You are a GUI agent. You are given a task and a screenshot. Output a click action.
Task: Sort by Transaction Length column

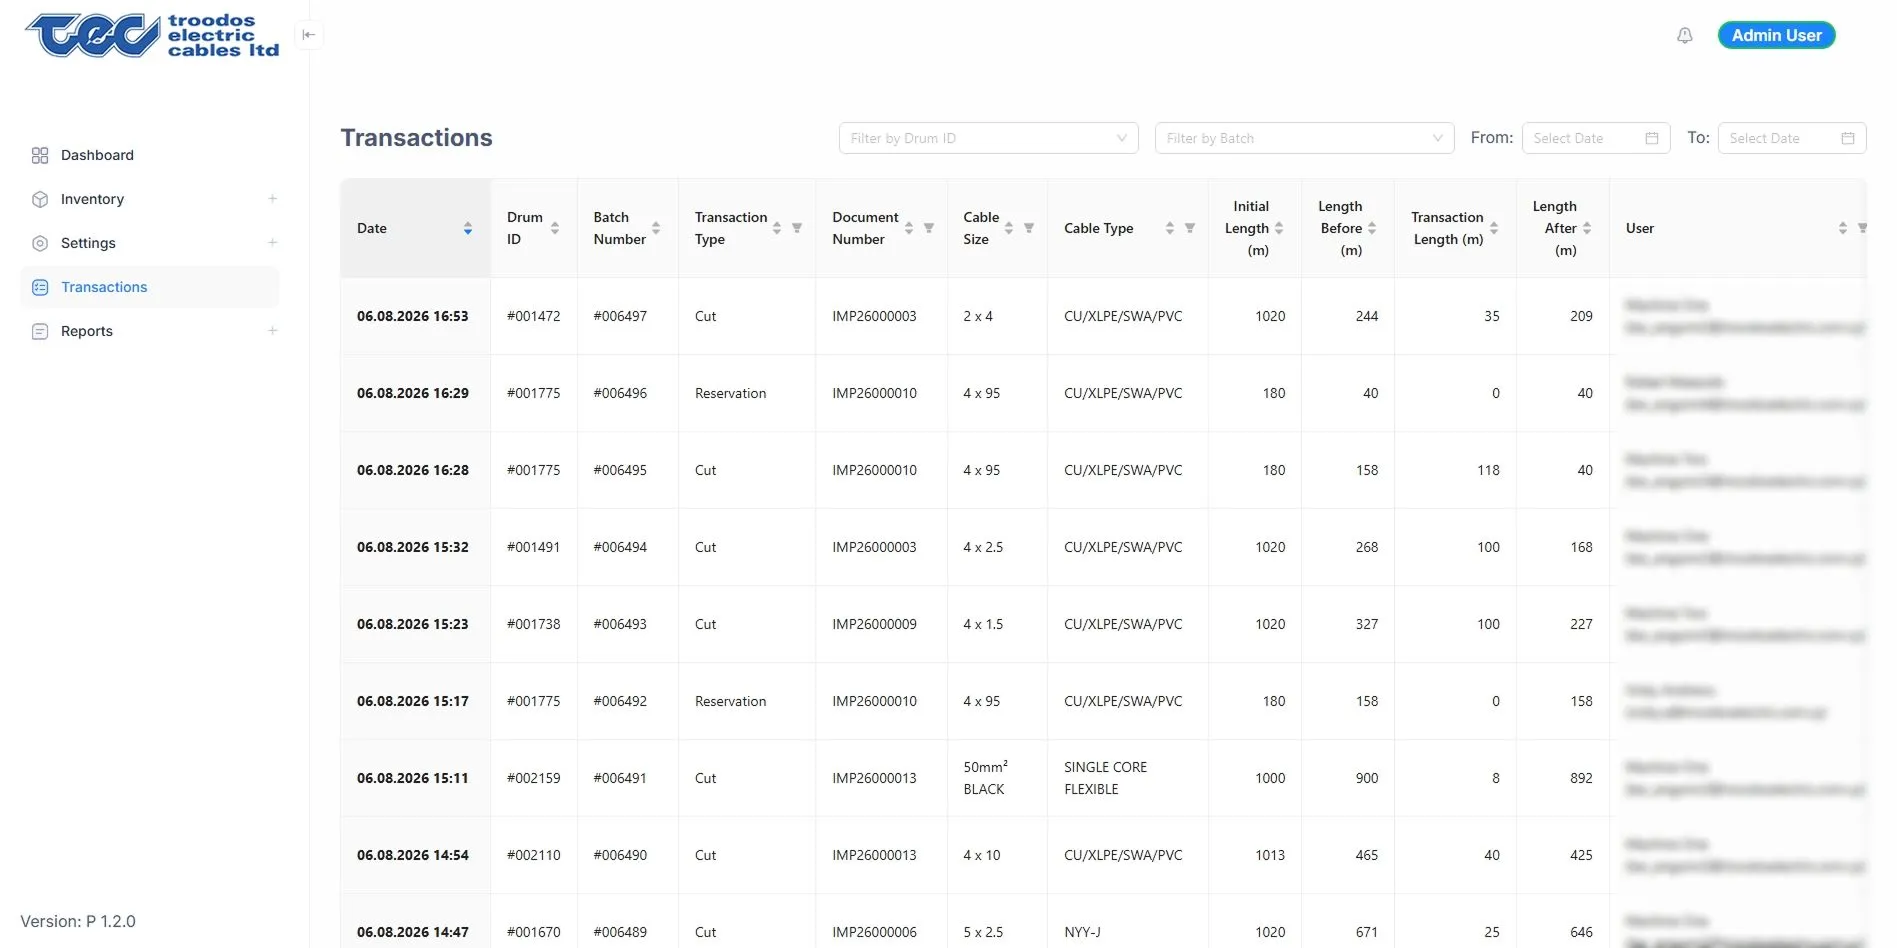coord(1494,228)
